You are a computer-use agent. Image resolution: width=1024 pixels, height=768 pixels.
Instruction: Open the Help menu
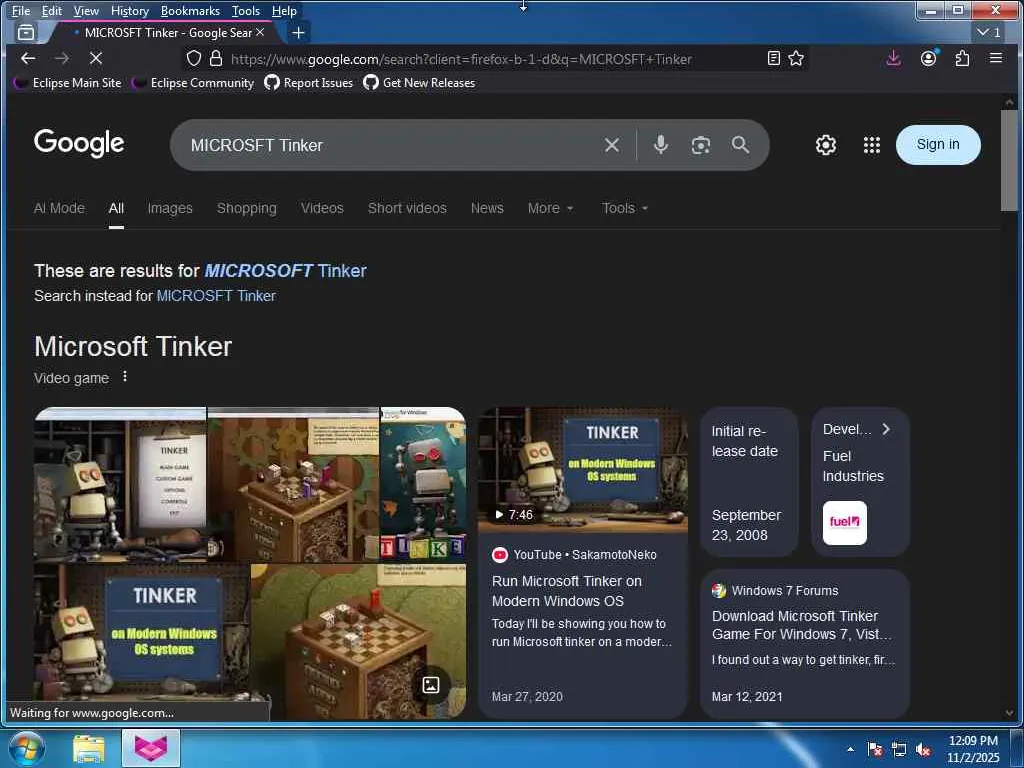[x=284, y=10]
